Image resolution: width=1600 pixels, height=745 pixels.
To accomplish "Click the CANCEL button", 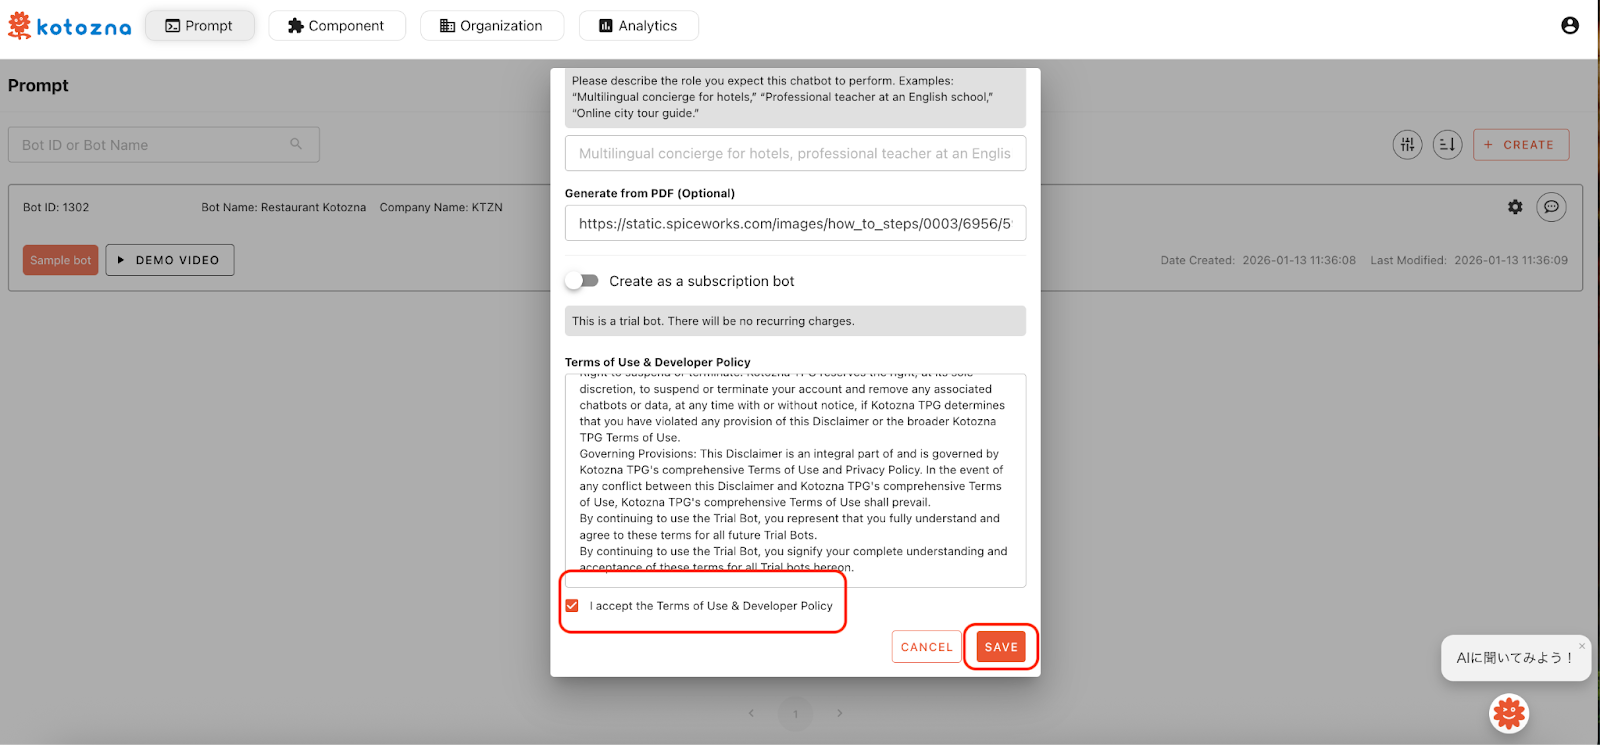I will click(x=927, y=647).
